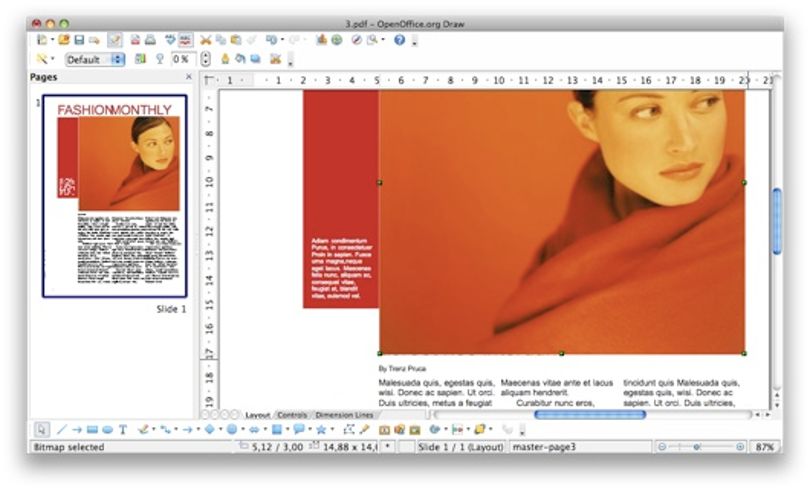
Task: Select the Line drawing tool
Action: tap(62, 429)
